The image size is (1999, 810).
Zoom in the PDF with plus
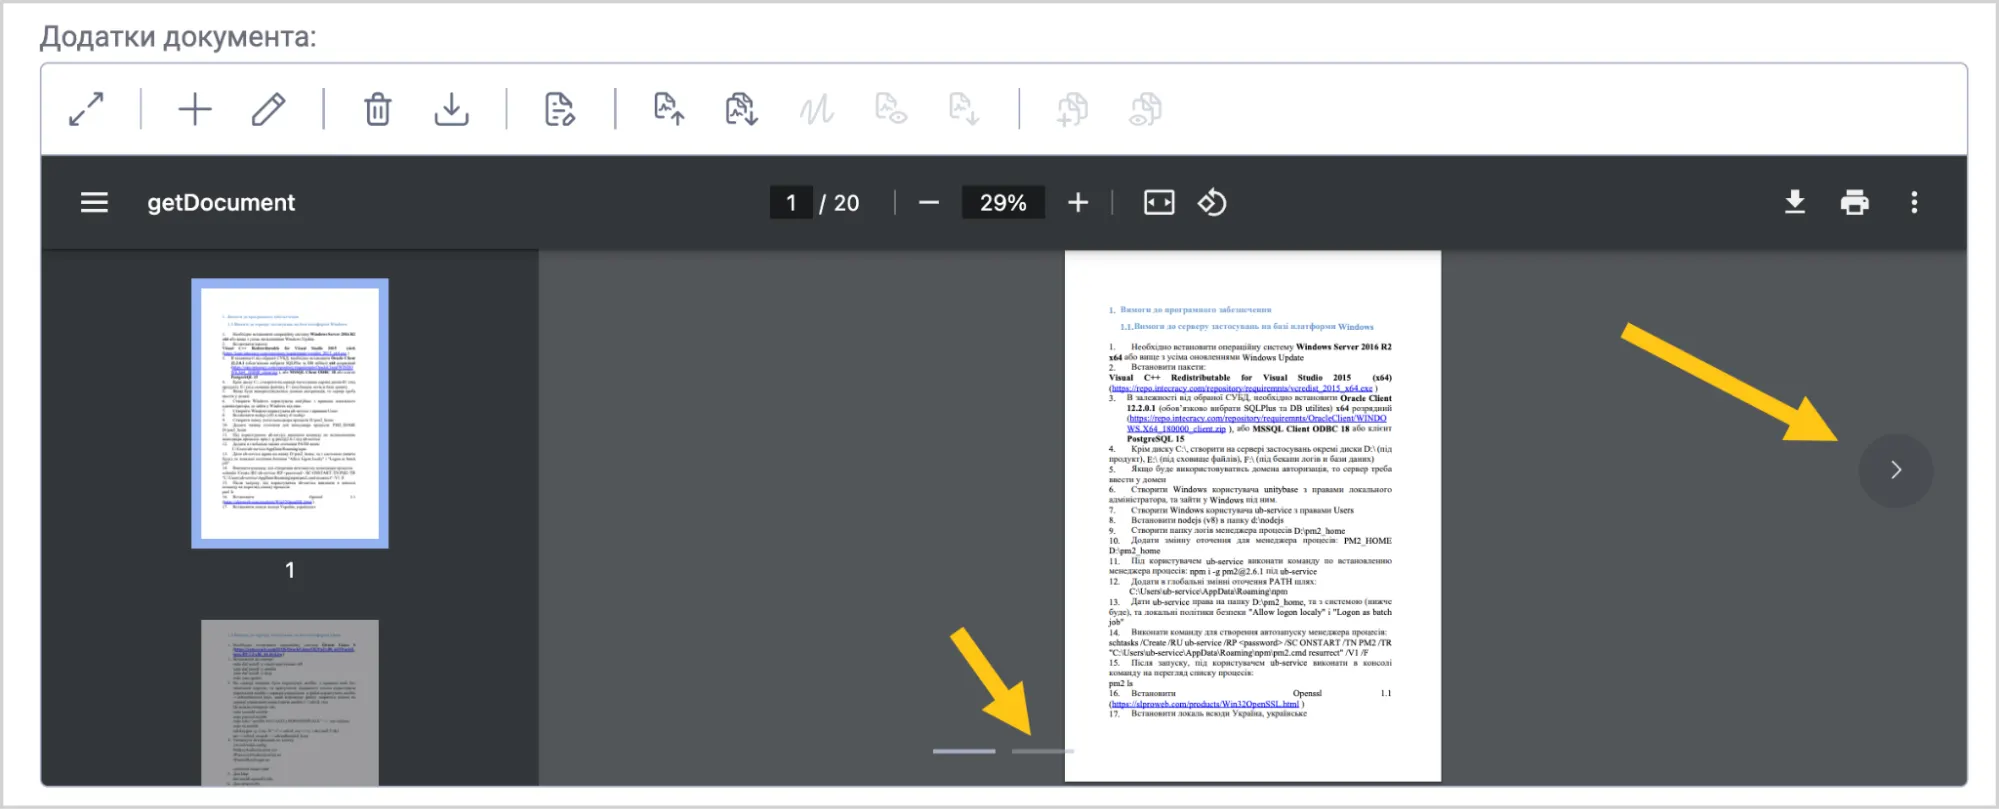[x=1078, y=203]
